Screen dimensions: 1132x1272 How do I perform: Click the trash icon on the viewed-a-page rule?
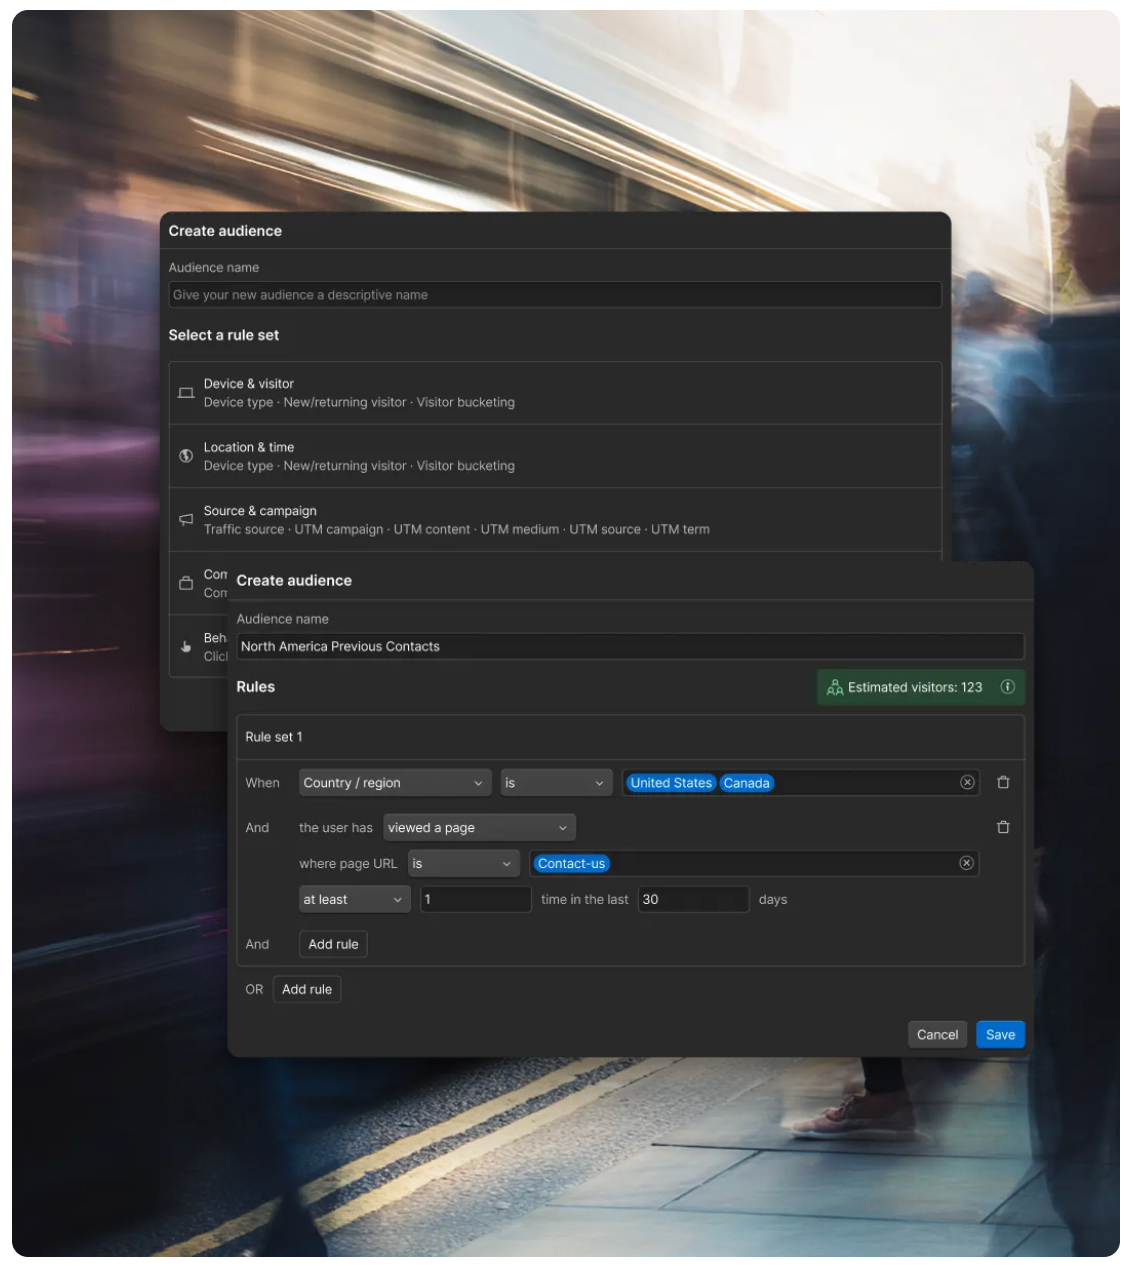click(x=1005, y=827)
